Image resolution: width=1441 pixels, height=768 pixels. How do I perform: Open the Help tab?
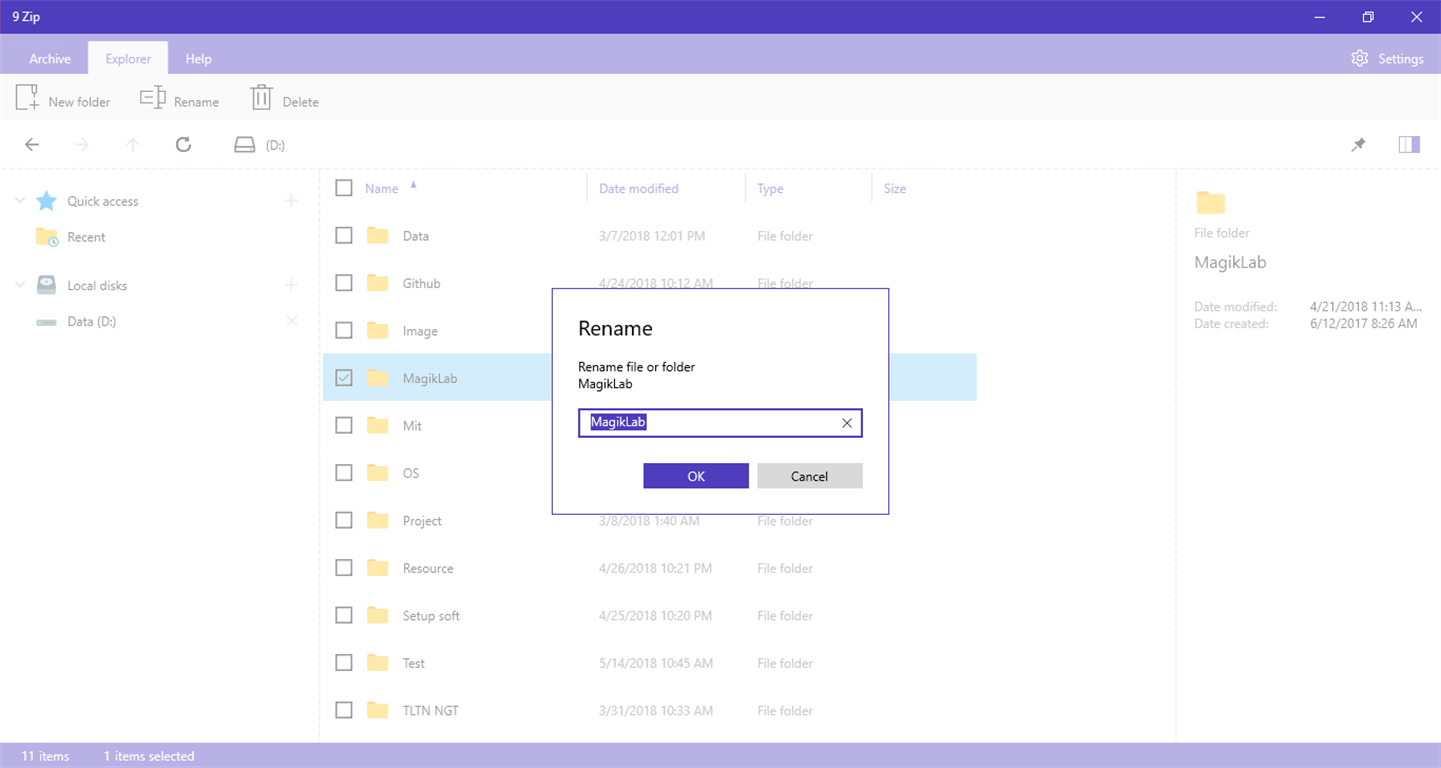tap(198, 58)
